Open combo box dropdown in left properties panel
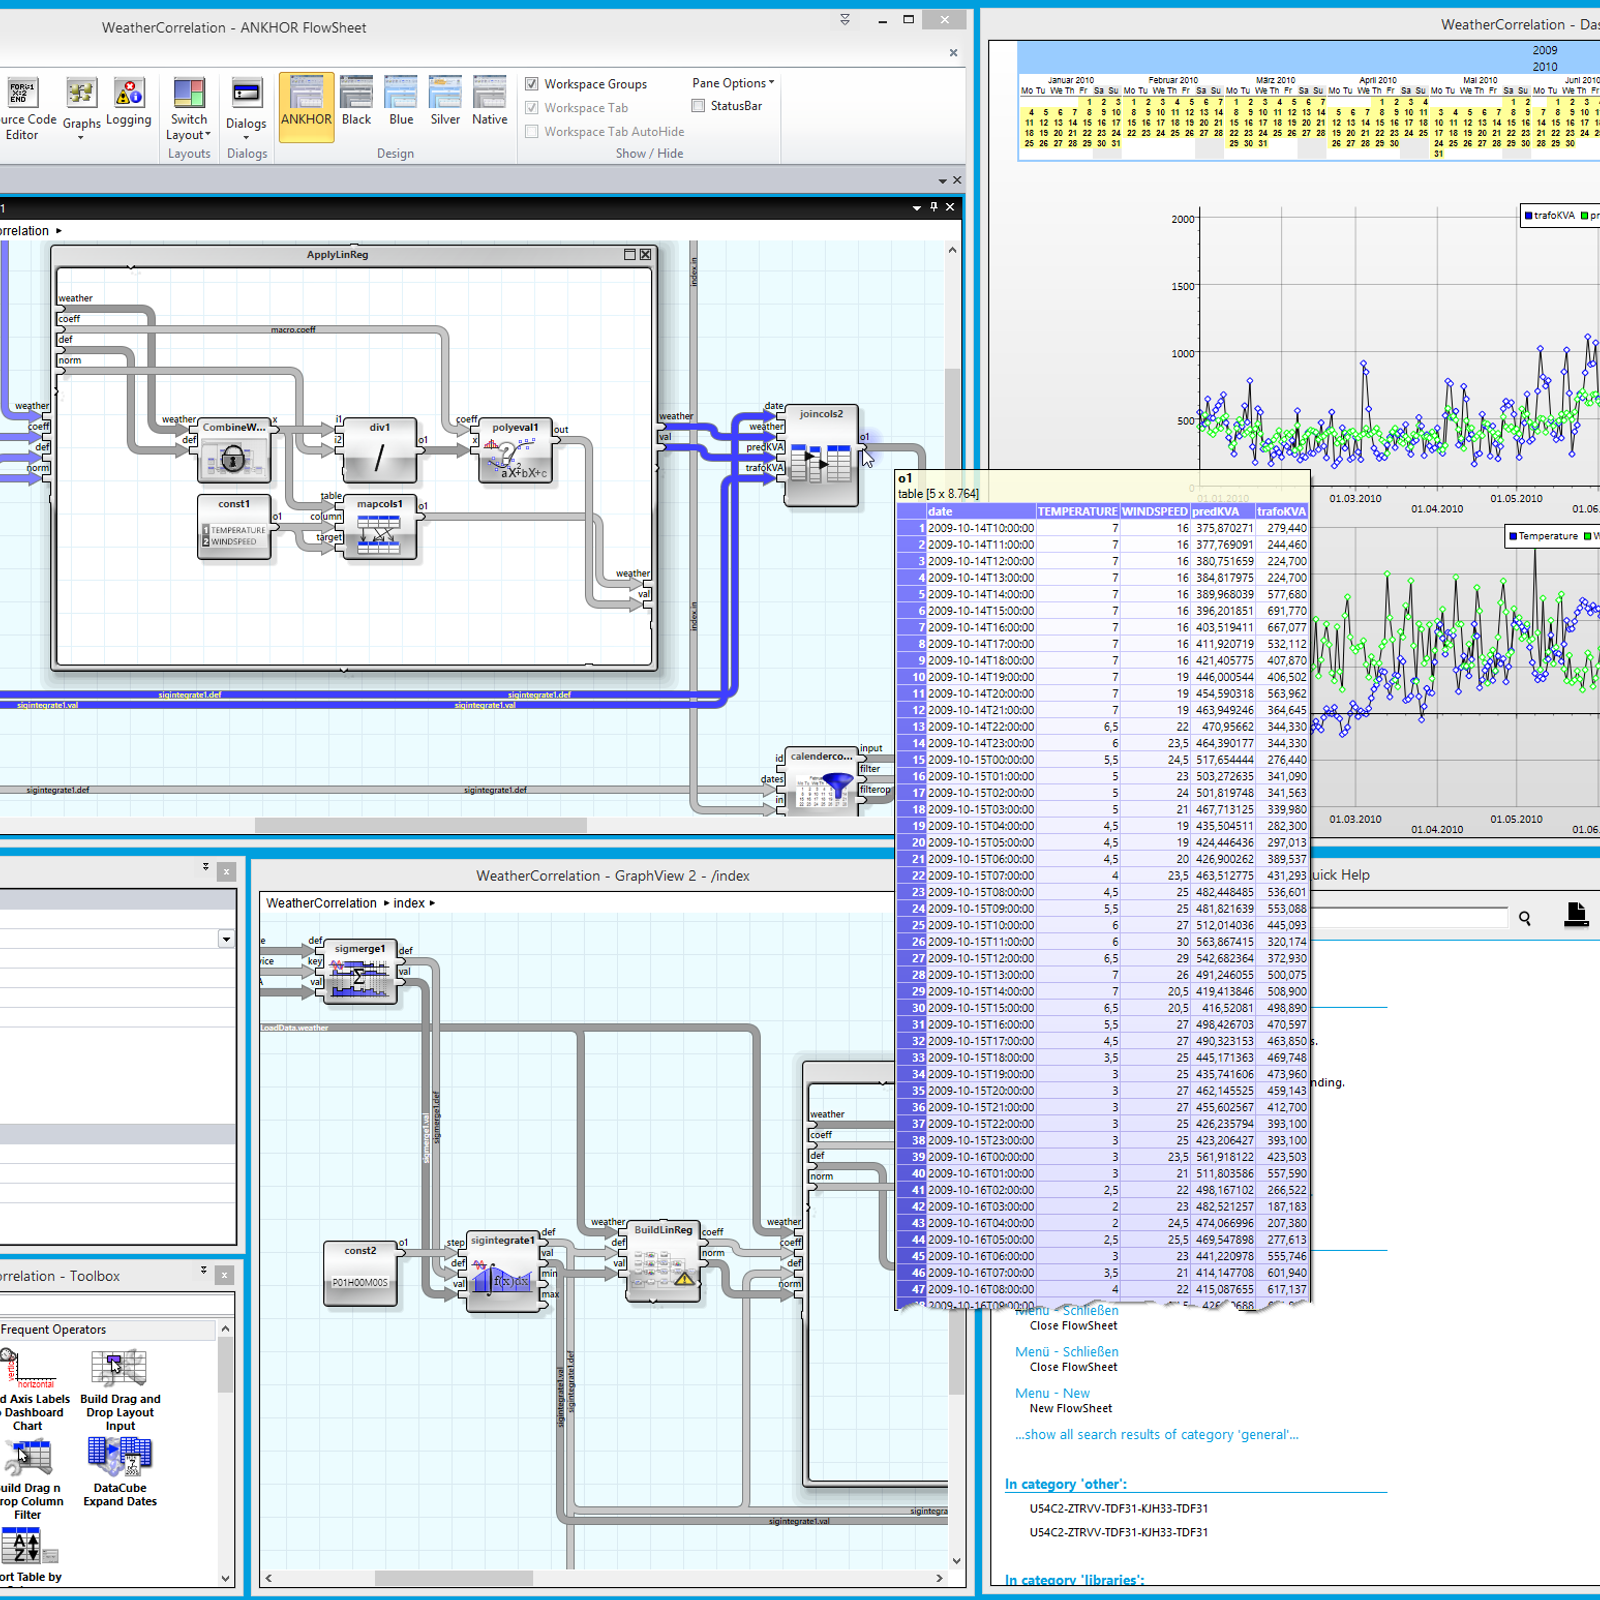This screenshot has width=1600, height=1600. tap(226, 939)
